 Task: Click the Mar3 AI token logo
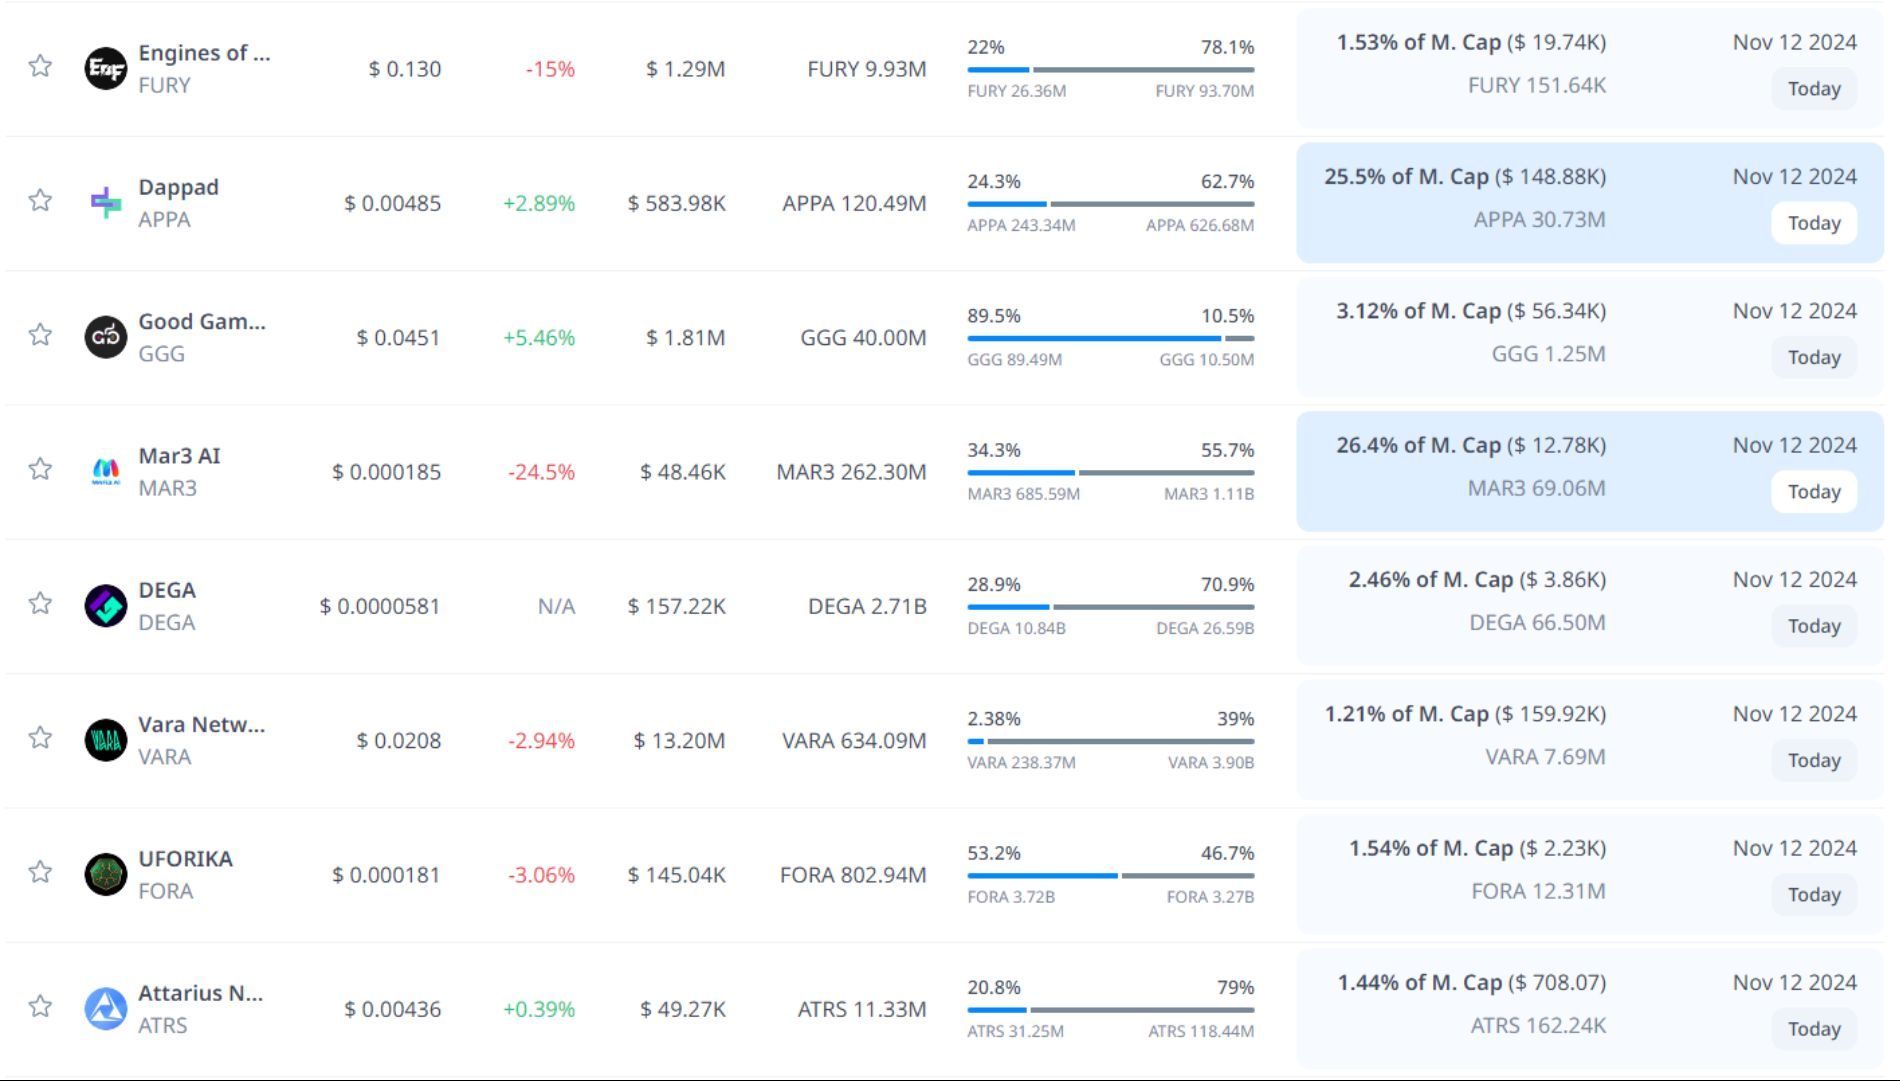click(105, 471)
